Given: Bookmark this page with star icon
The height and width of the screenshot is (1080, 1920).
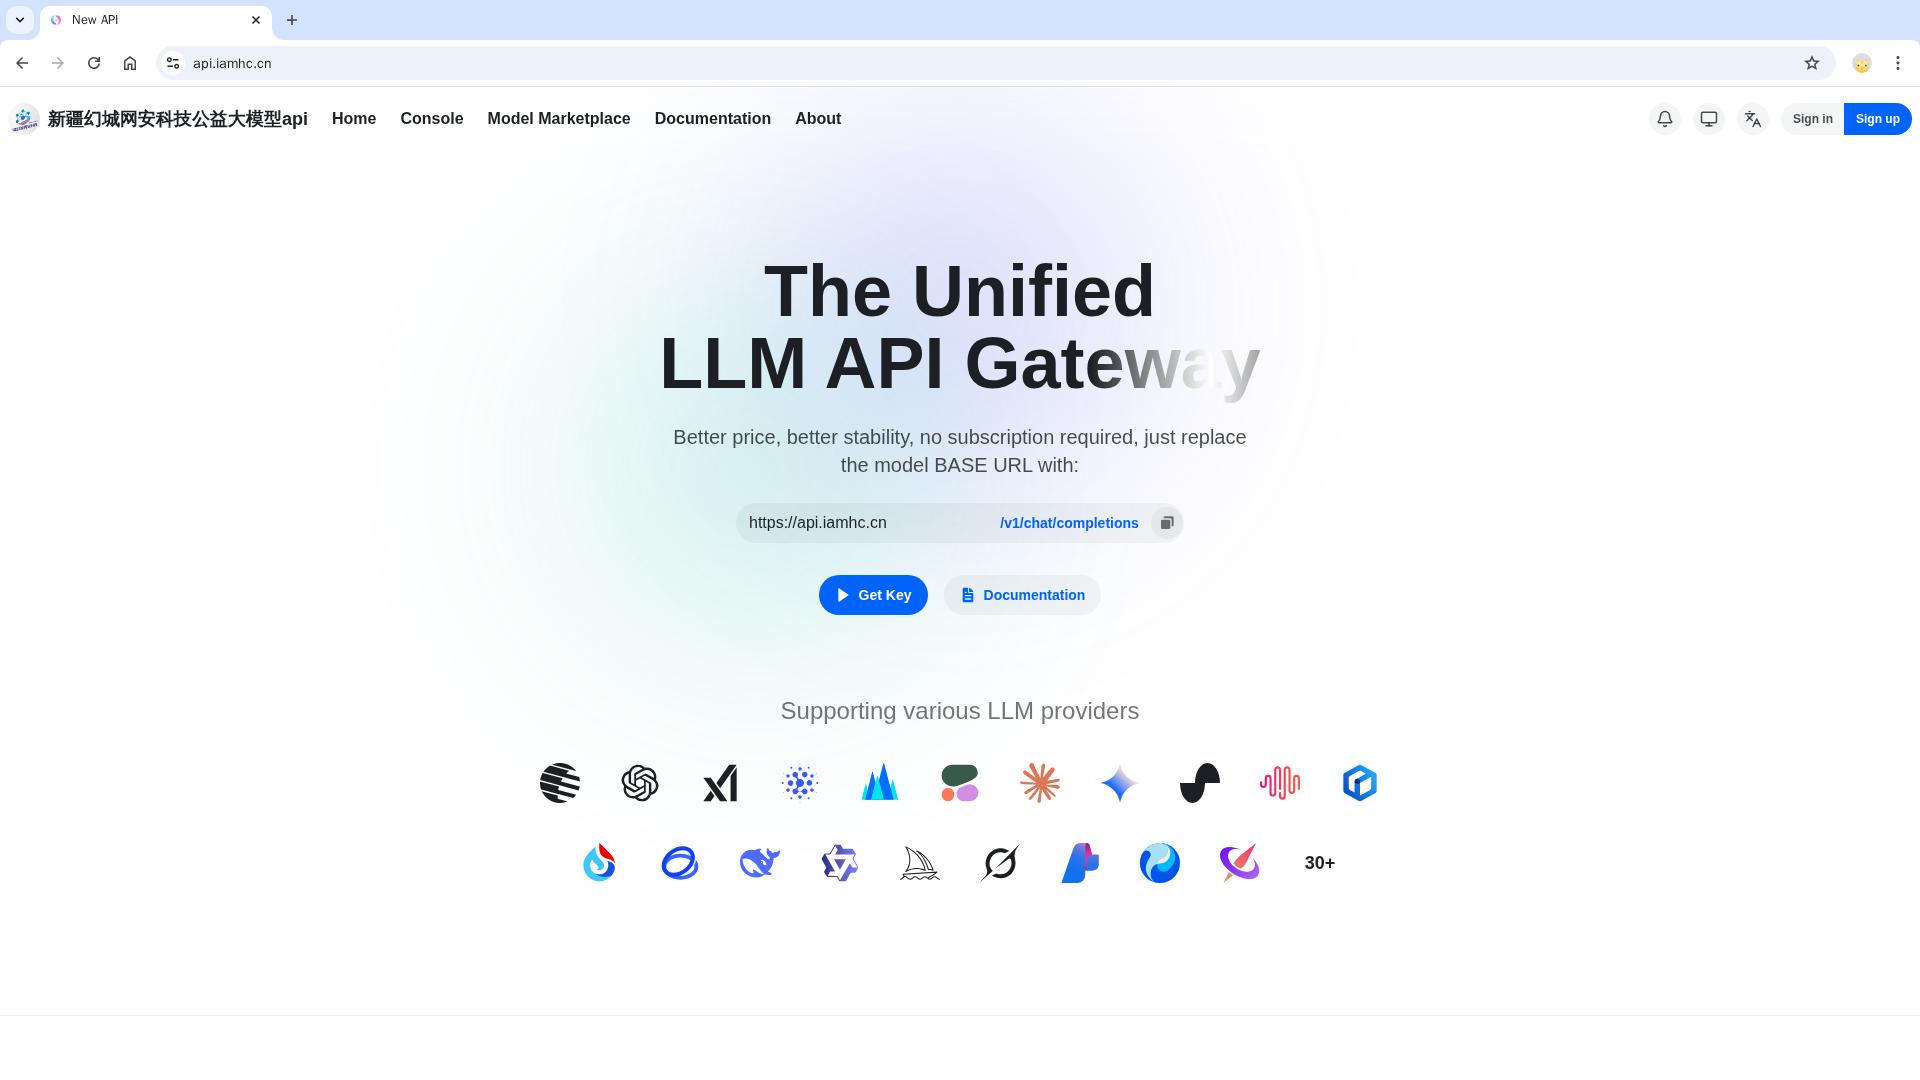Looking at the screenshot, I should 1812,63.
